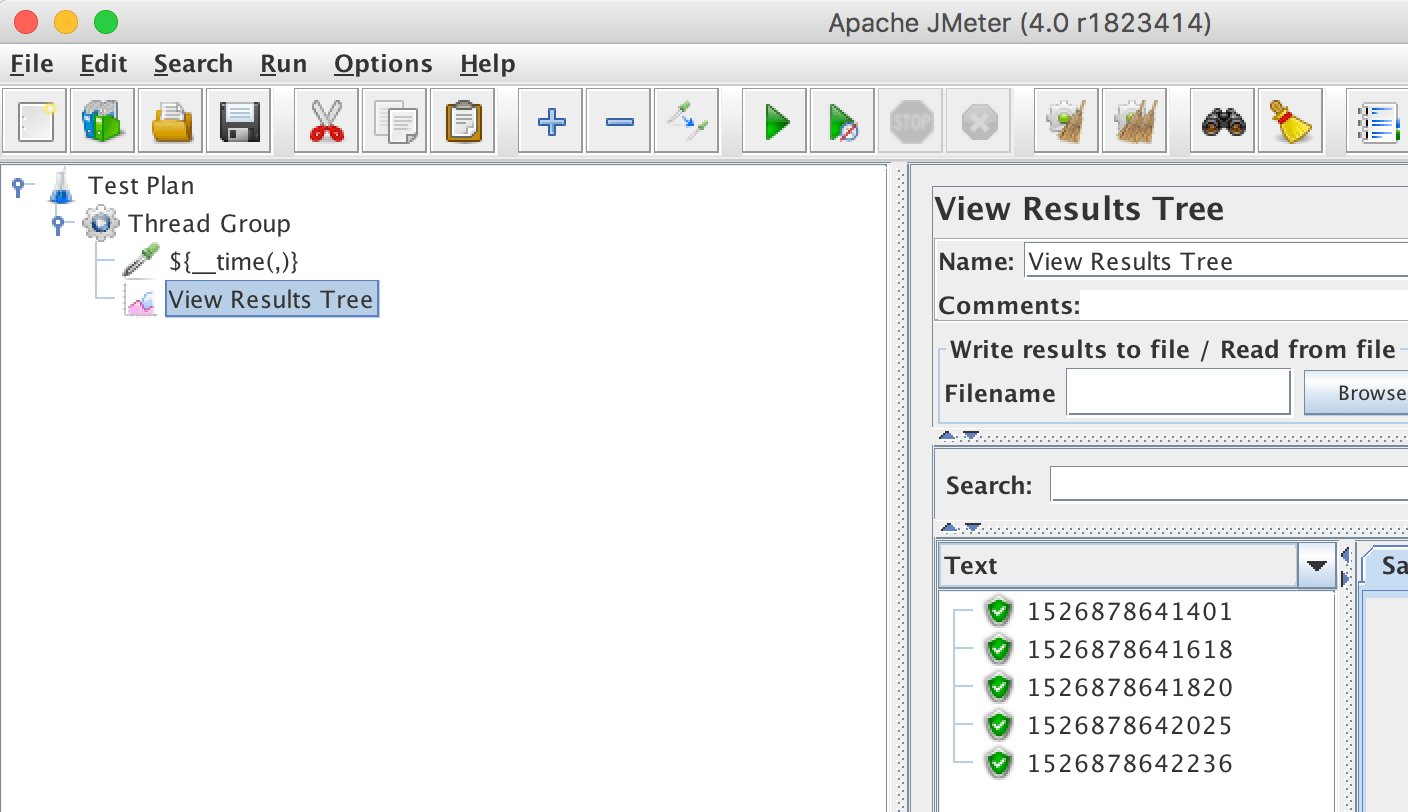Open the Help menu
Screen dimensions: 1408x812
487,64
